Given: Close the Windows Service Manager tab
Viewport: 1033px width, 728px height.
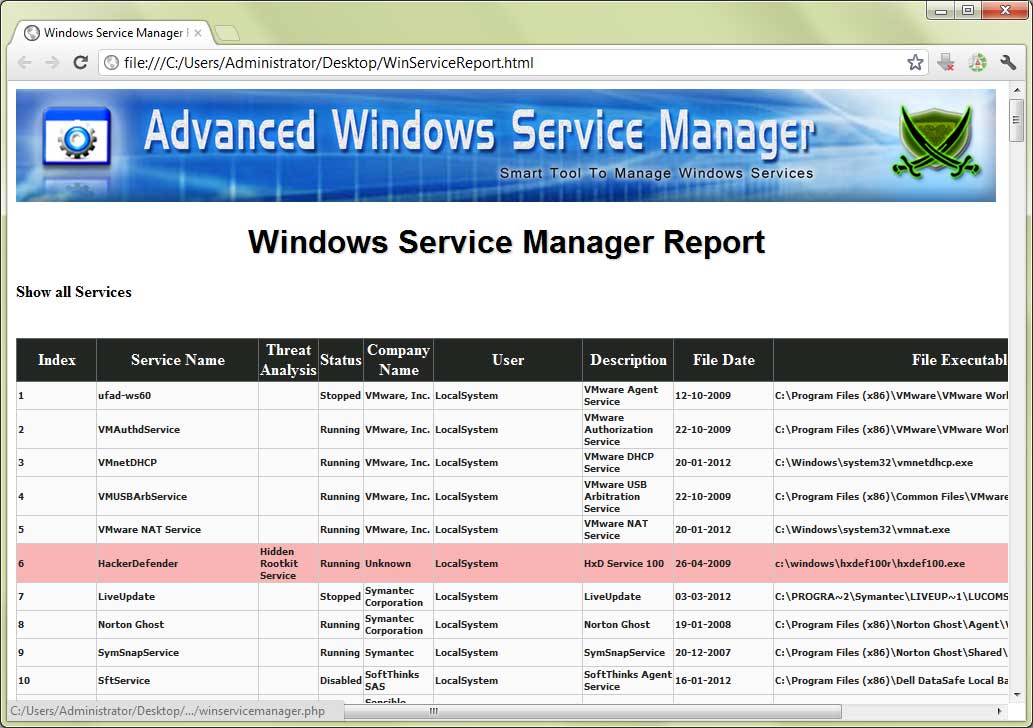Looking at the screenshot, I should click(x=198, y=33).
